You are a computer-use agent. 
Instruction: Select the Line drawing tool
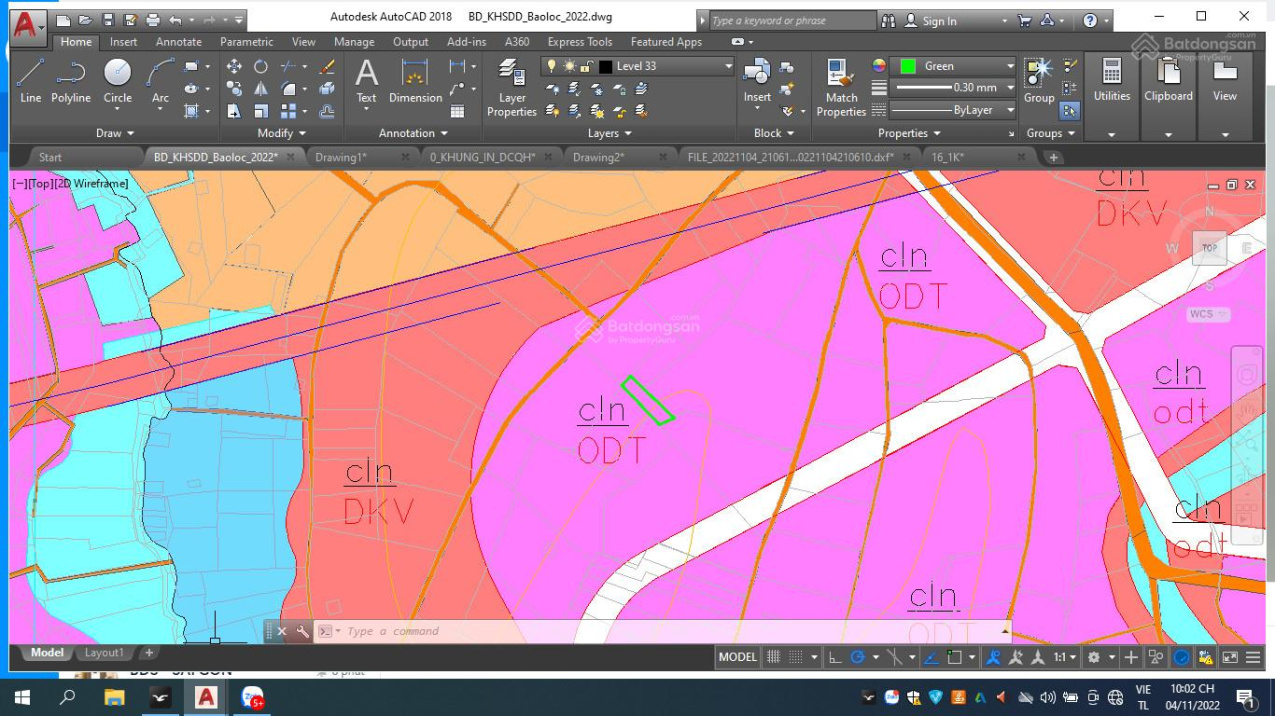(x=30, y=80)
